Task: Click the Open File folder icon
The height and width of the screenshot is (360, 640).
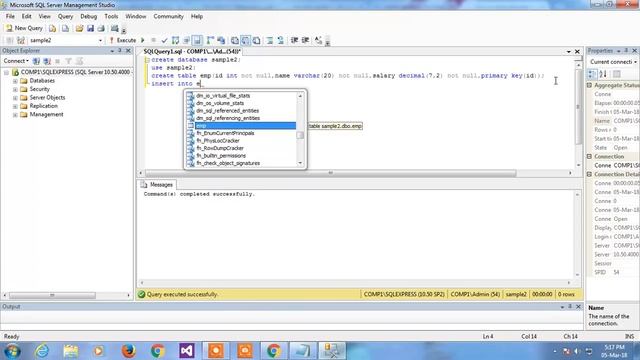Action: pyautogui.click(x=79, y=29)
